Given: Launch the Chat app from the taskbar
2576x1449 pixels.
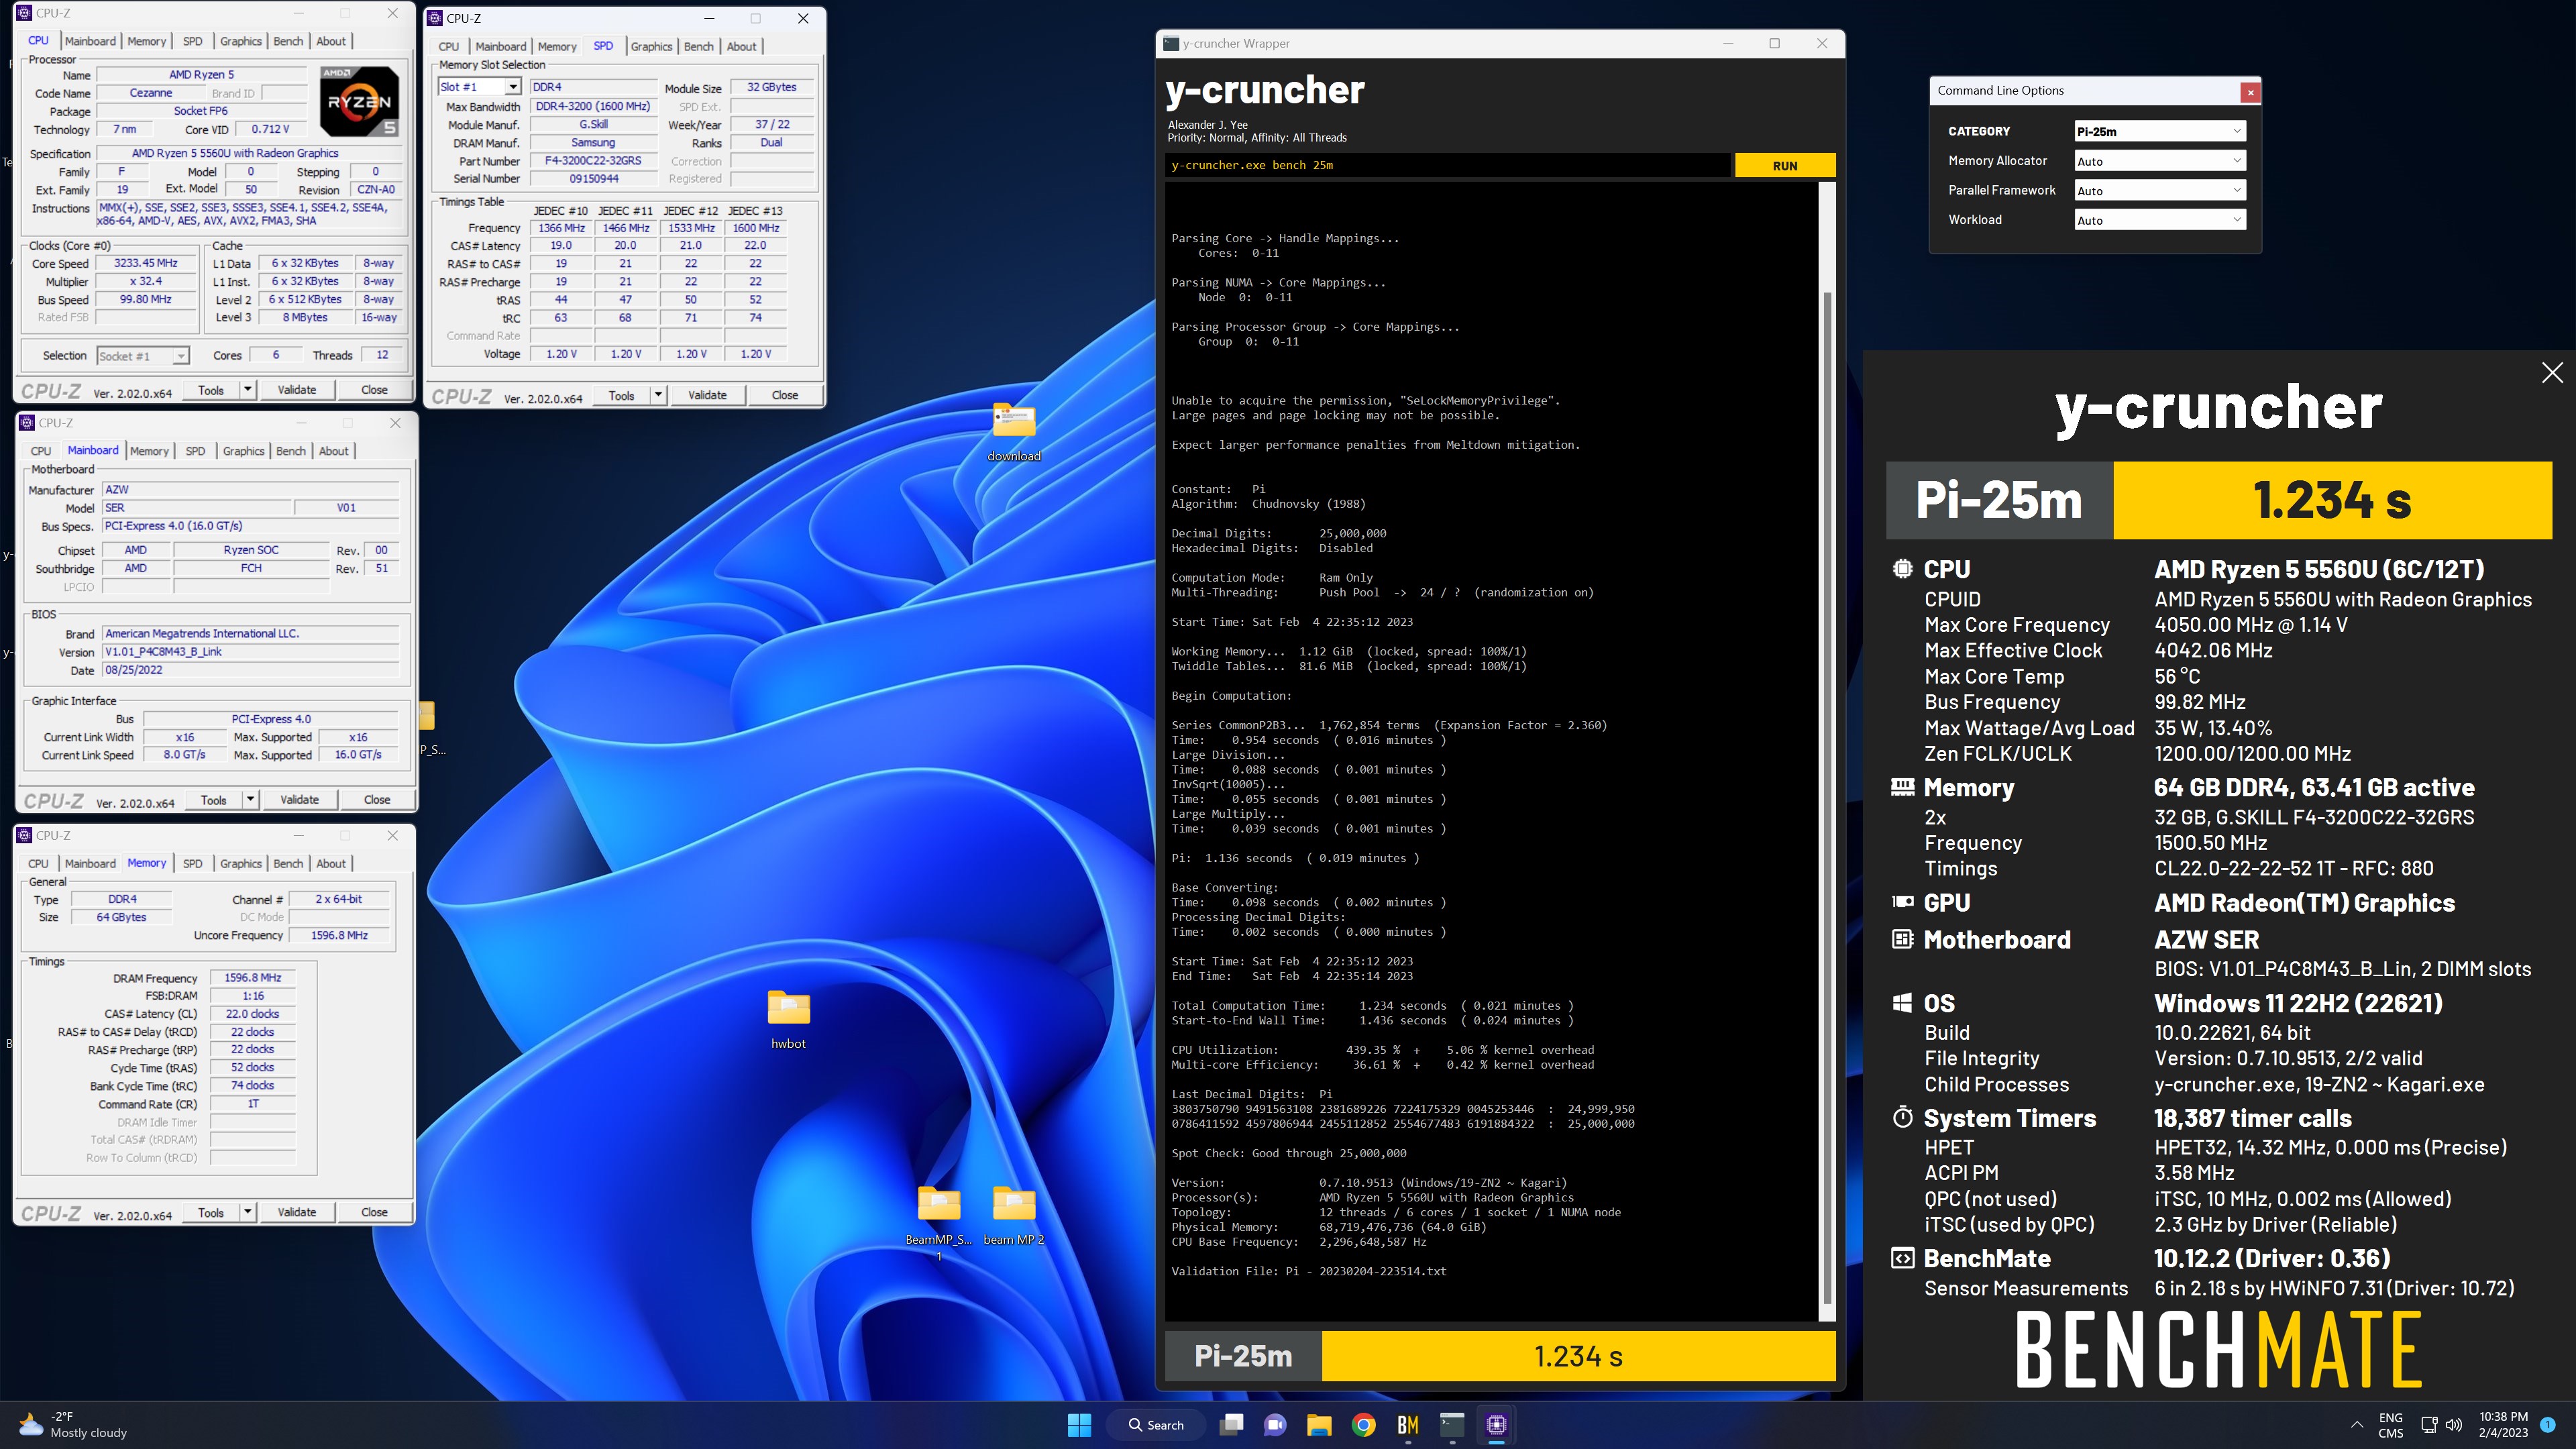Looking at the screenshot, I should (x=1275, y=1424).
